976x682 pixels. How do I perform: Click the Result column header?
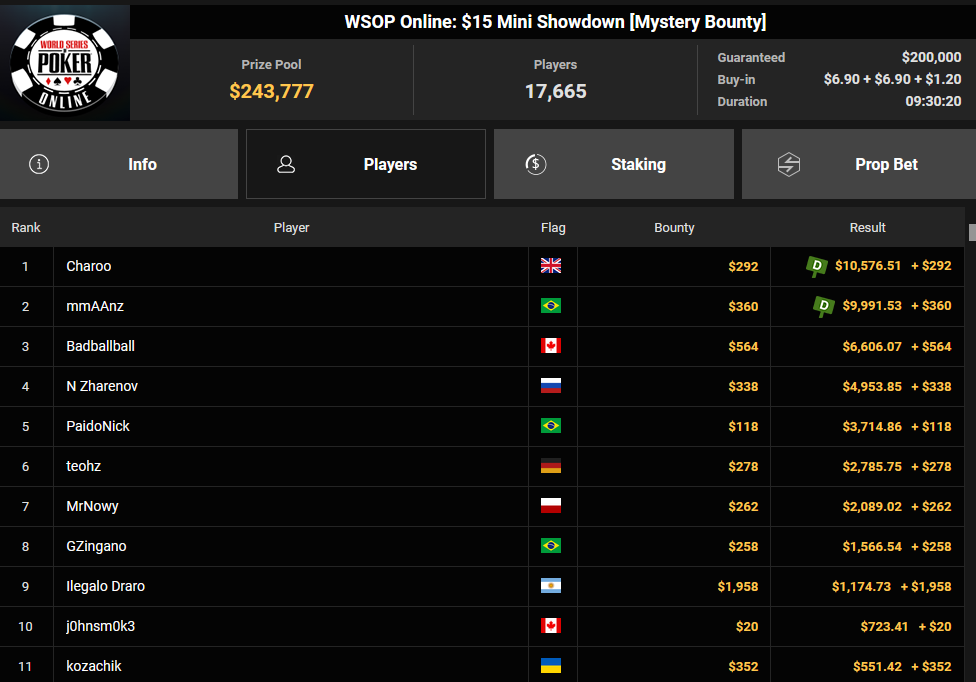point(867,228)
